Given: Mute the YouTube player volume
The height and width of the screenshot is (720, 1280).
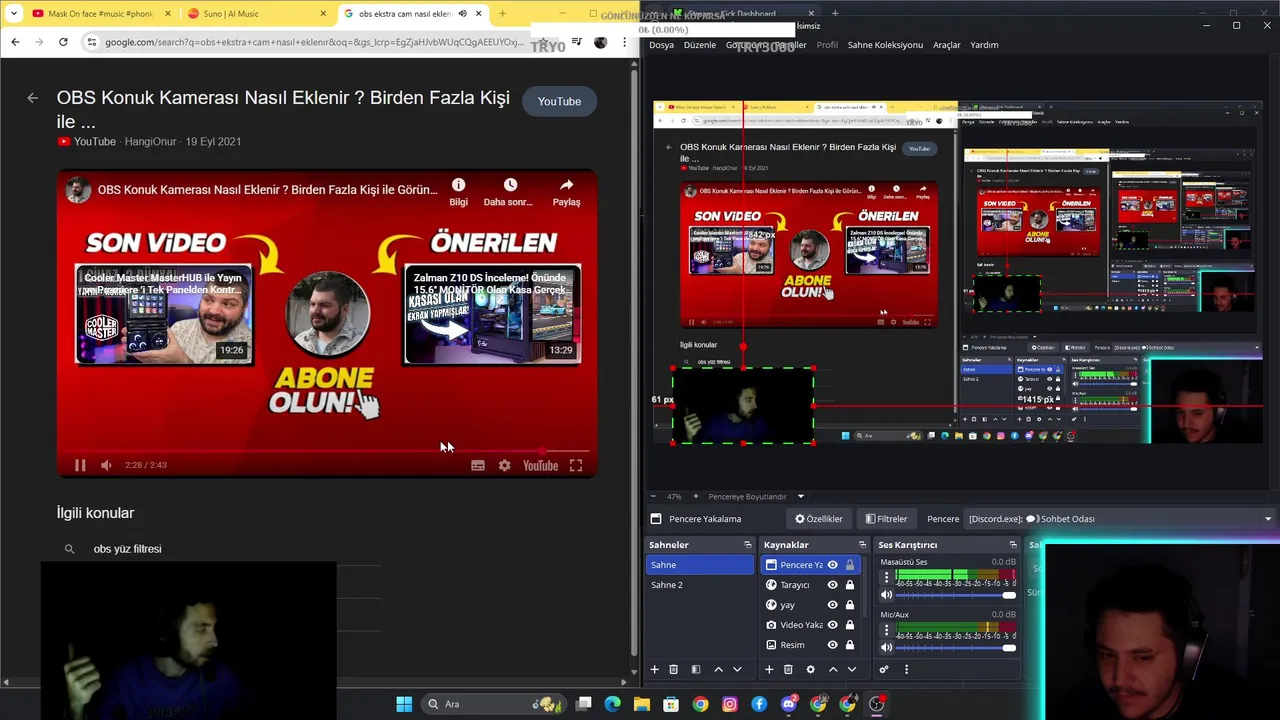Looking at the screenshot, I should pyautogui.click(x=106, y=465).
